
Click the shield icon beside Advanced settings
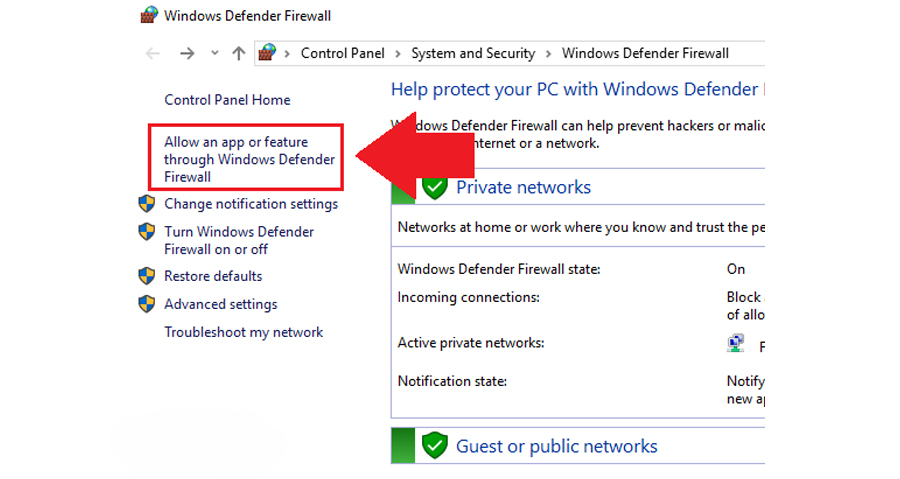click(147, 304)
